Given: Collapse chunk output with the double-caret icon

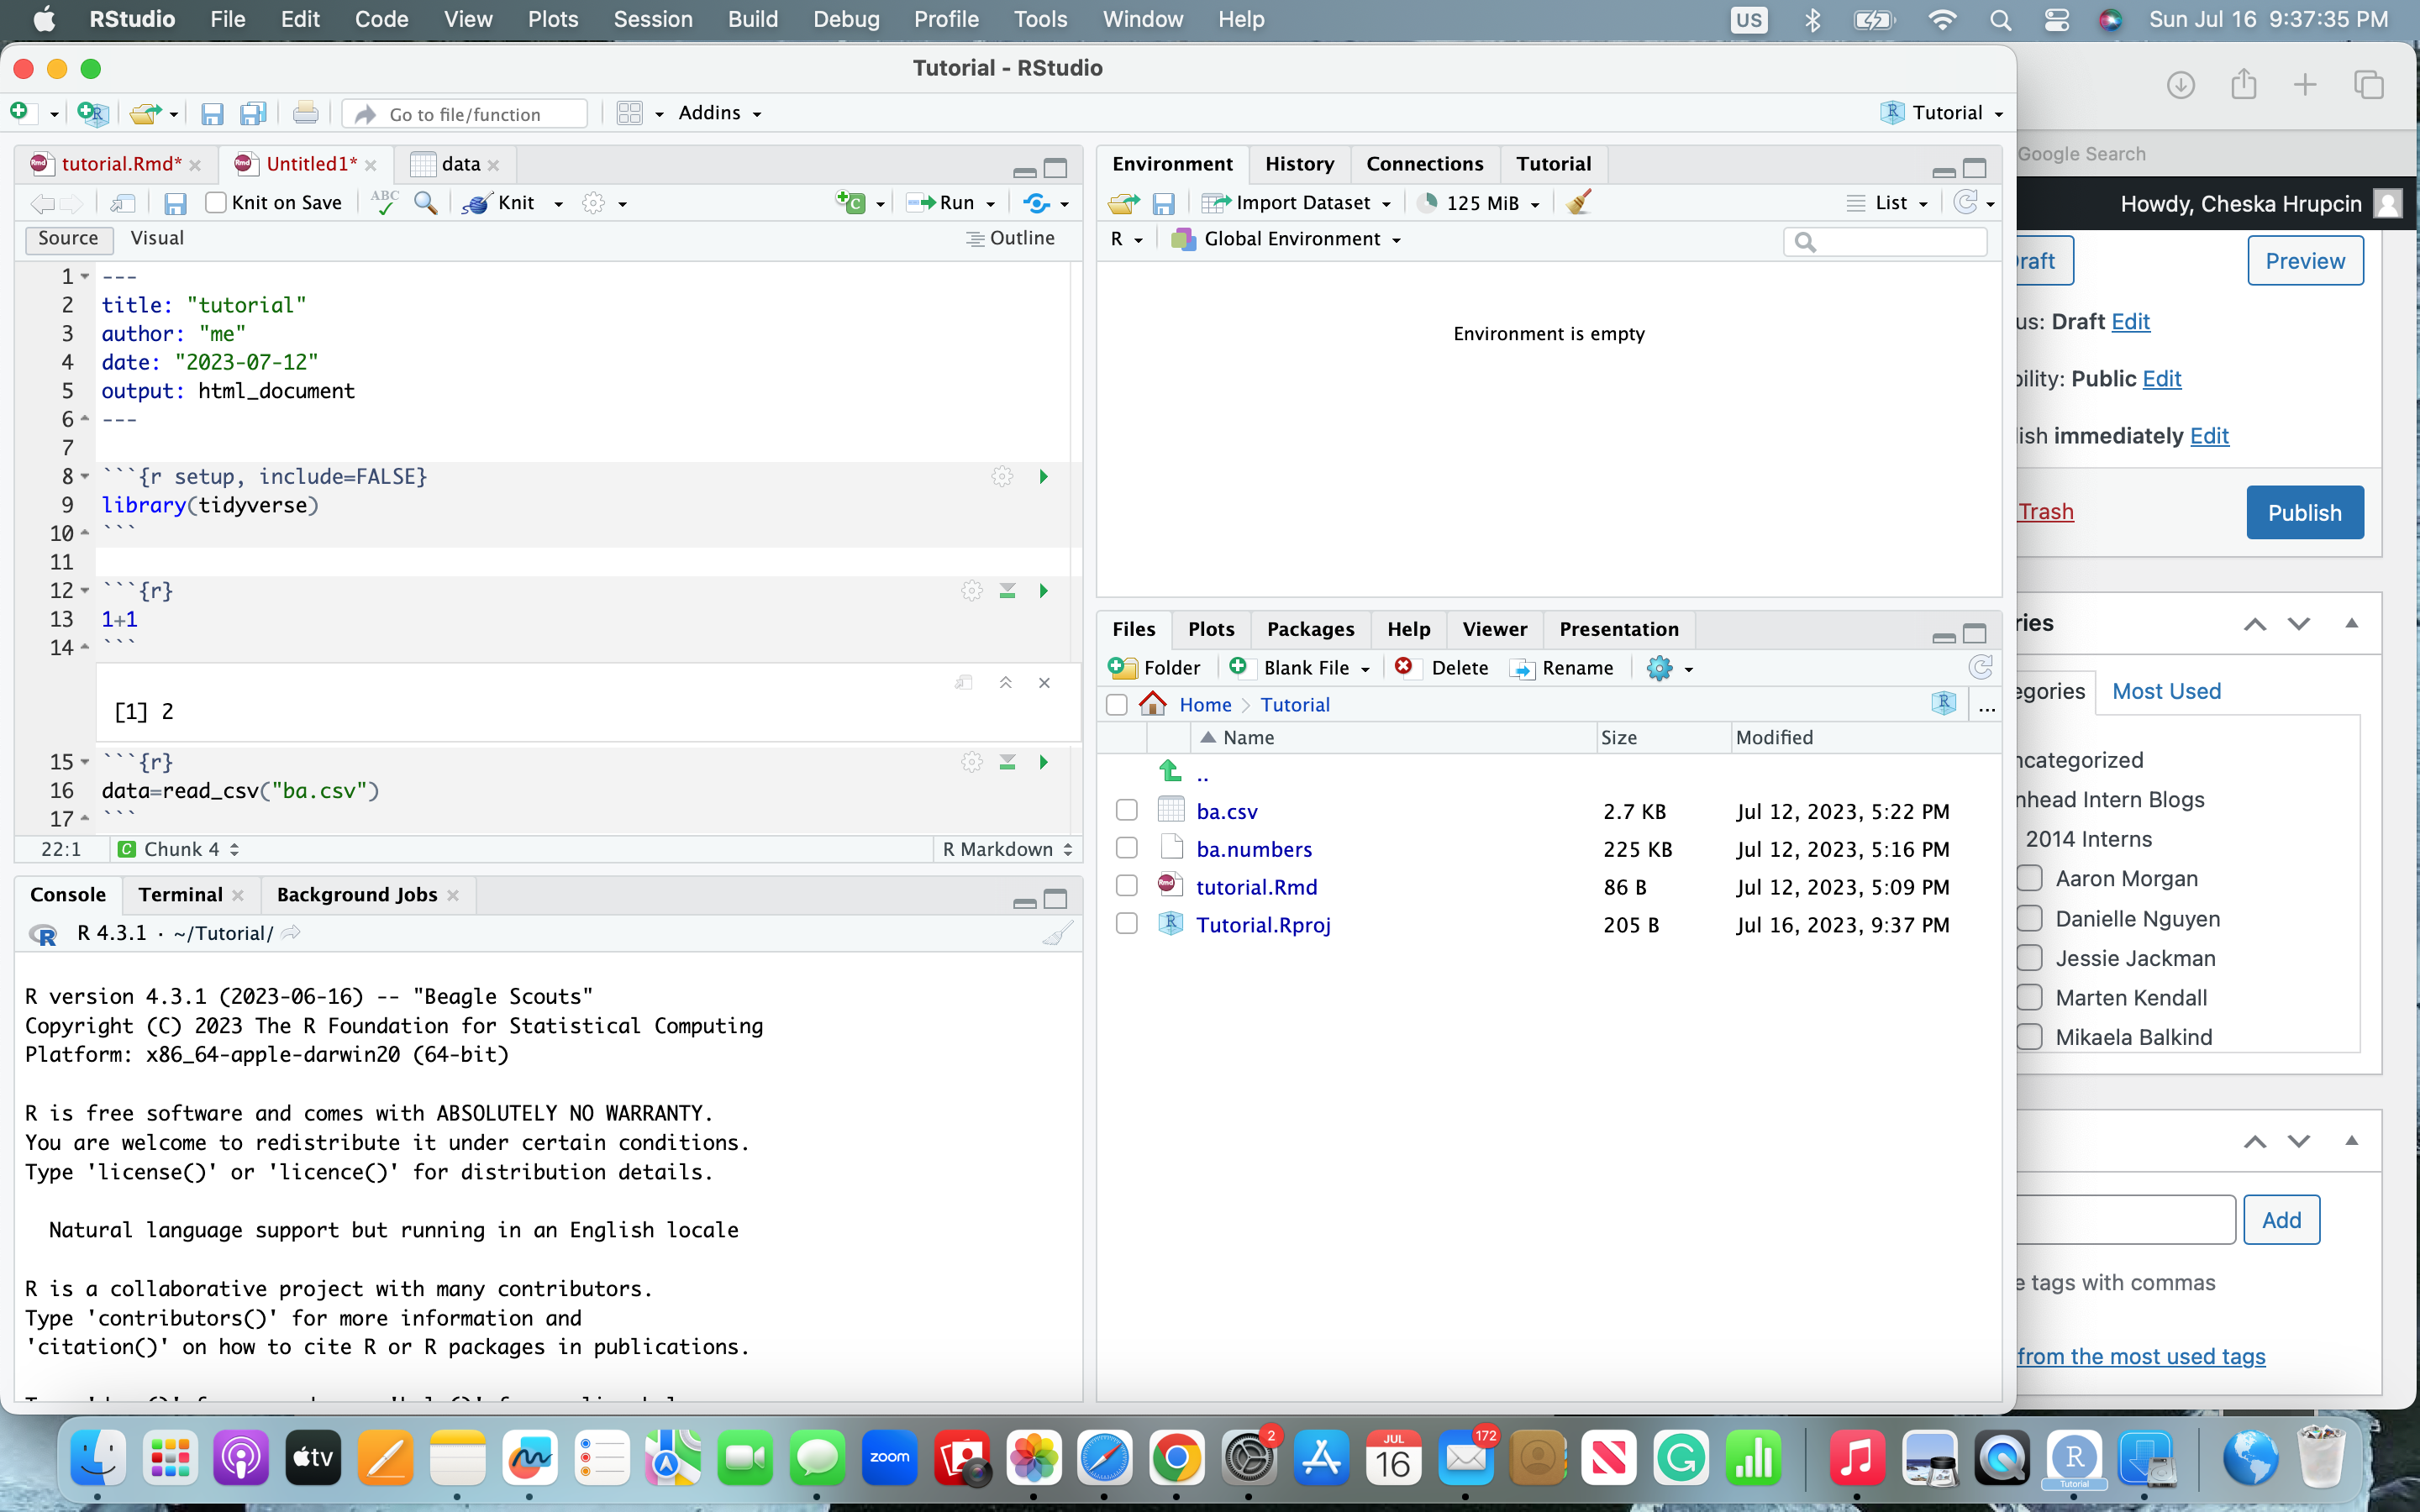Looking at the screenshot, I should 1005,682.
